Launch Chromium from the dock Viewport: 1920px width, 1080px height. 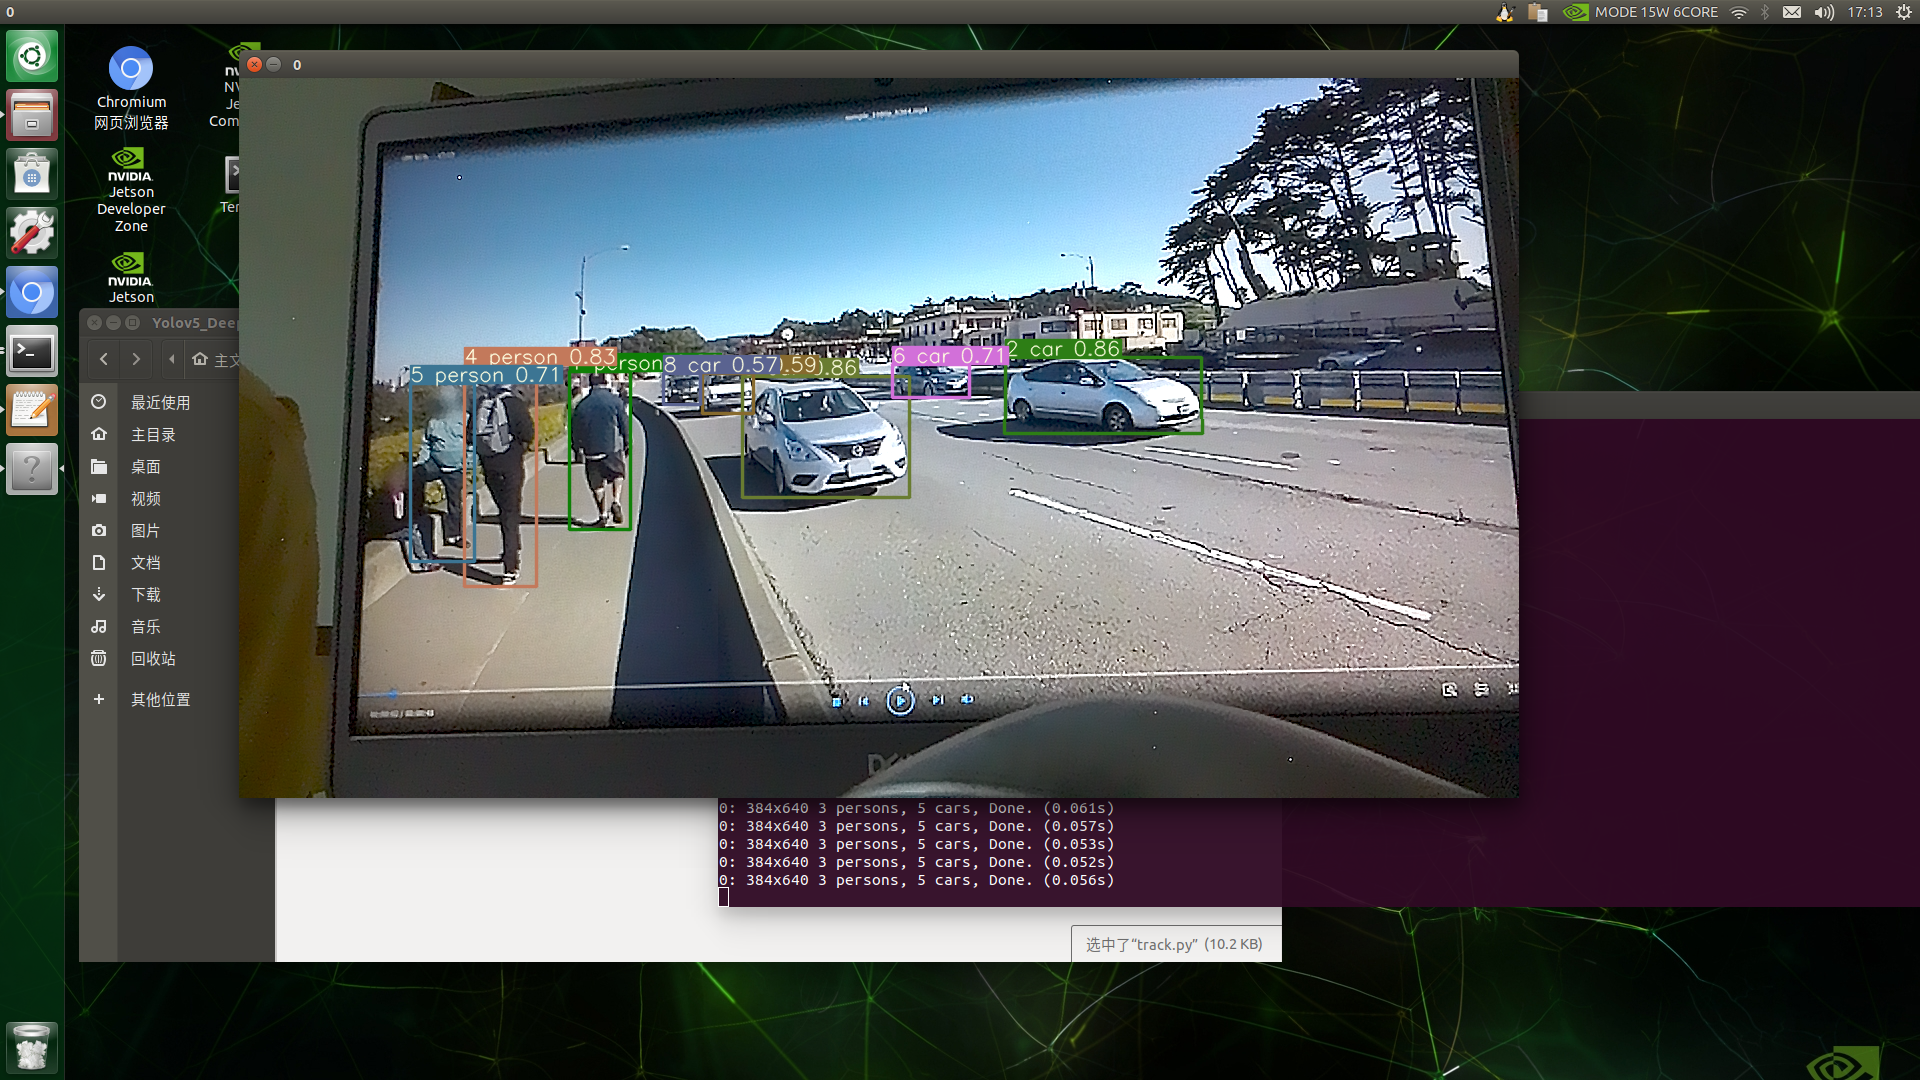tap(32, 292)
